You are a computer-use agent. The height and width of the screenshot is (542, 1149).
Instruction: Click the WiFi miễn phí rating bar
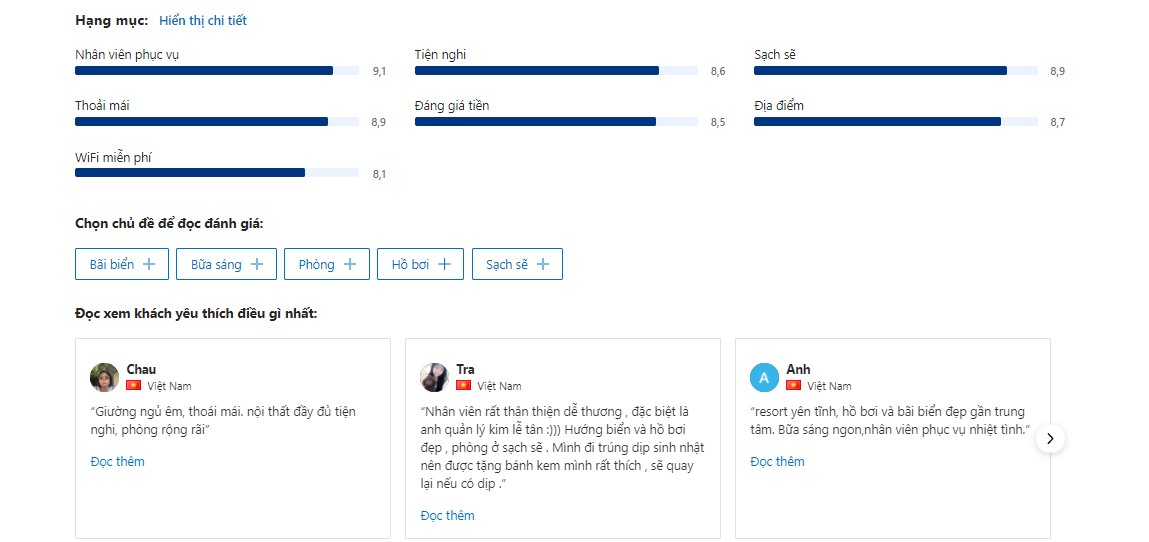coord(216,173)
